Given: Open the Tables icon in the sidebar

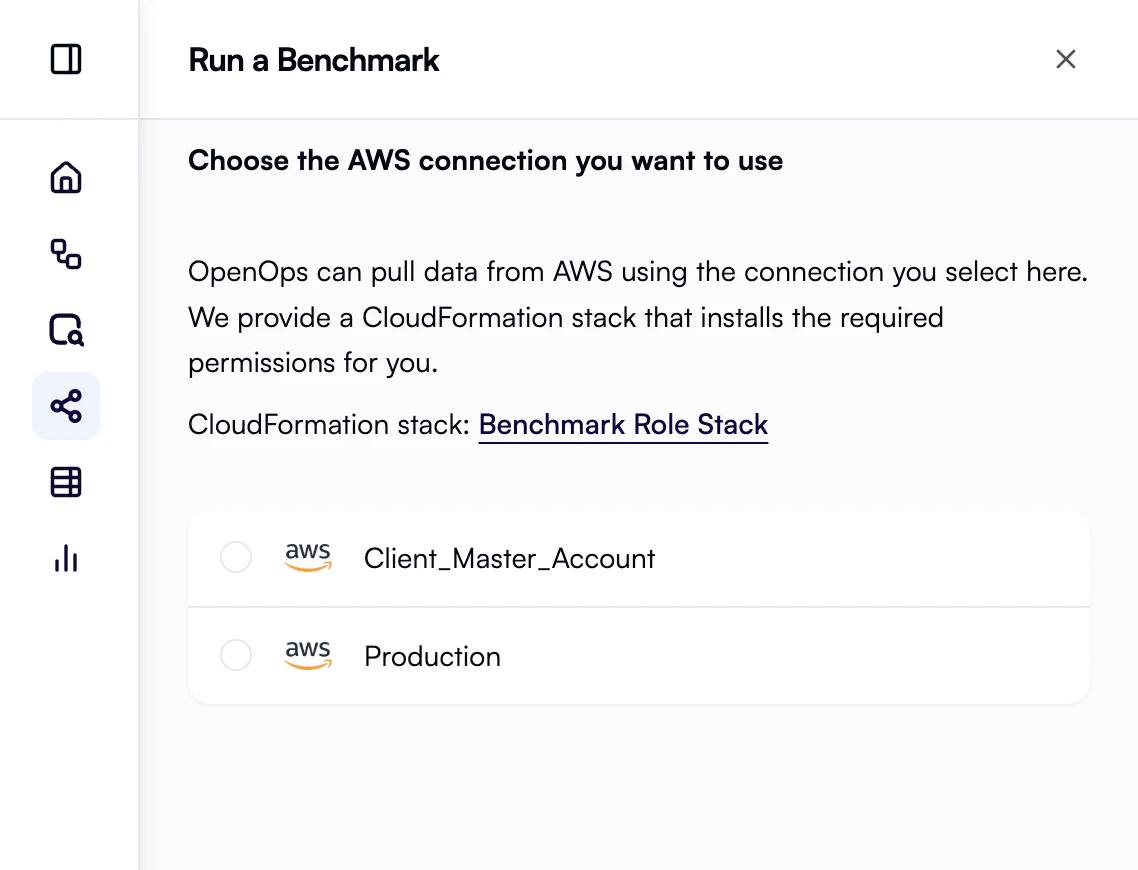Looking at the screenshot, I should tap(66, 482).
